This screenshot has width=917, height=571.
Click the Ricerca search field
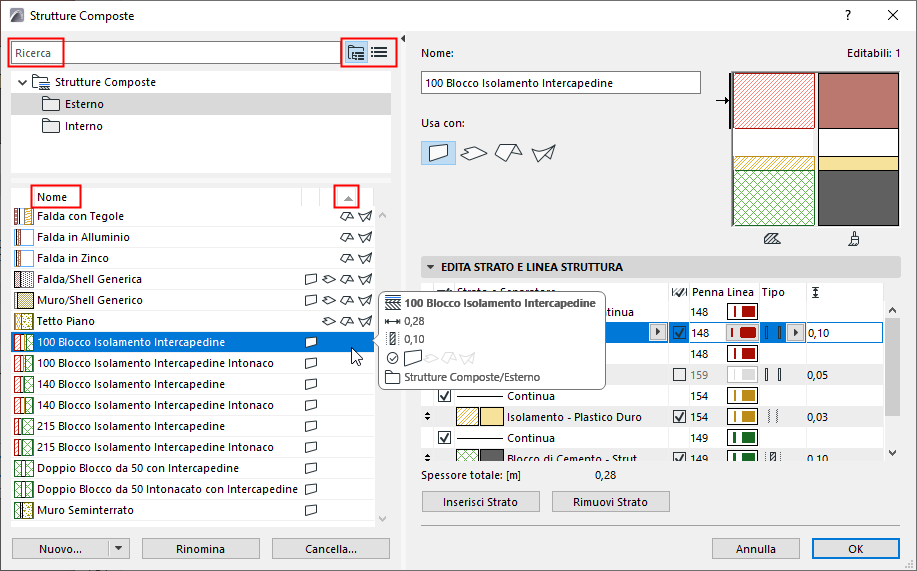click(175, 53)
